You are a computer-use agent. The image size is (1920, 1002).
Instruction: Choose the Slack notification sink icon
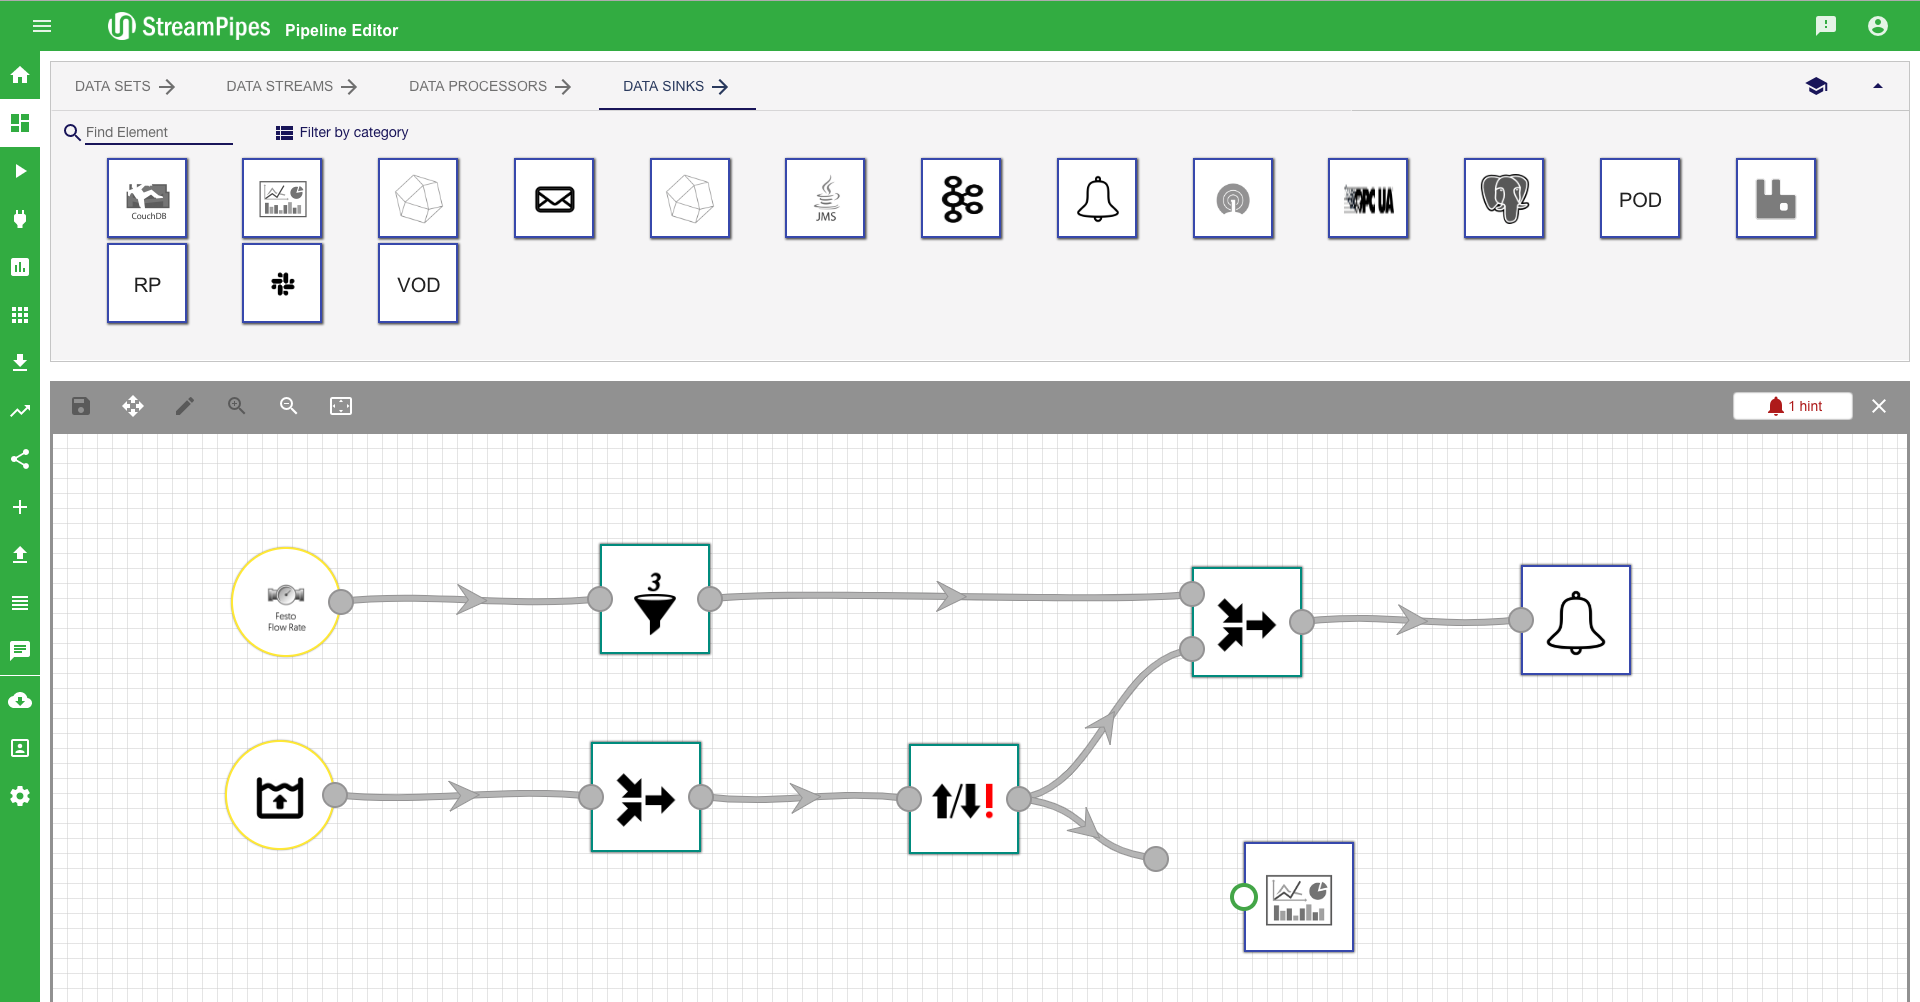point(282,284)
